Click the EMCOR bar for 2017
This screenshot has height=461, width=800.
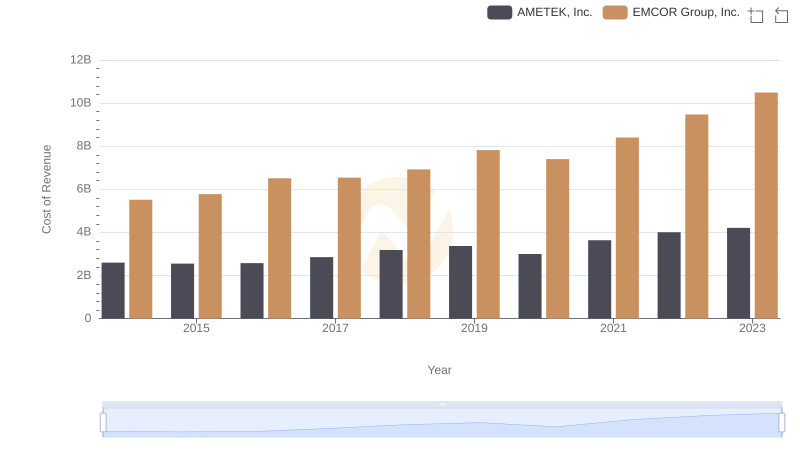349,248
